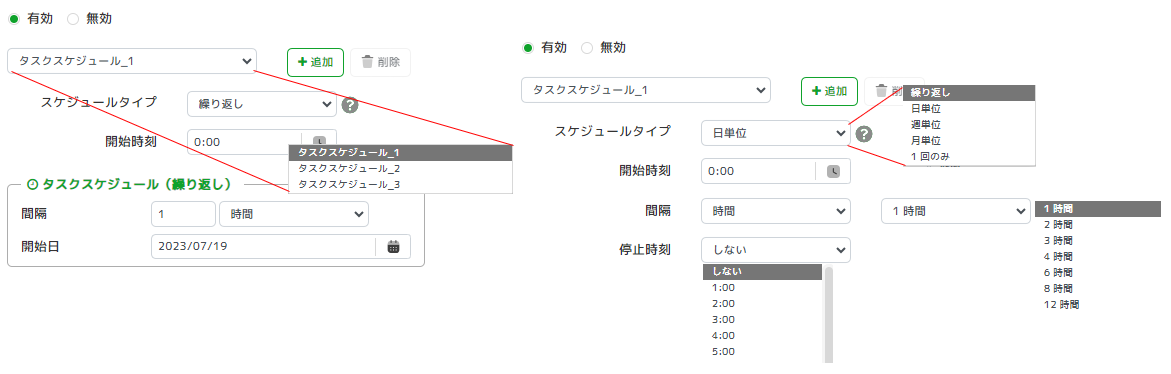Select the 無効 radio in the 日単位 form
The height and width of the screenshot is (374, 1171).
587,48
